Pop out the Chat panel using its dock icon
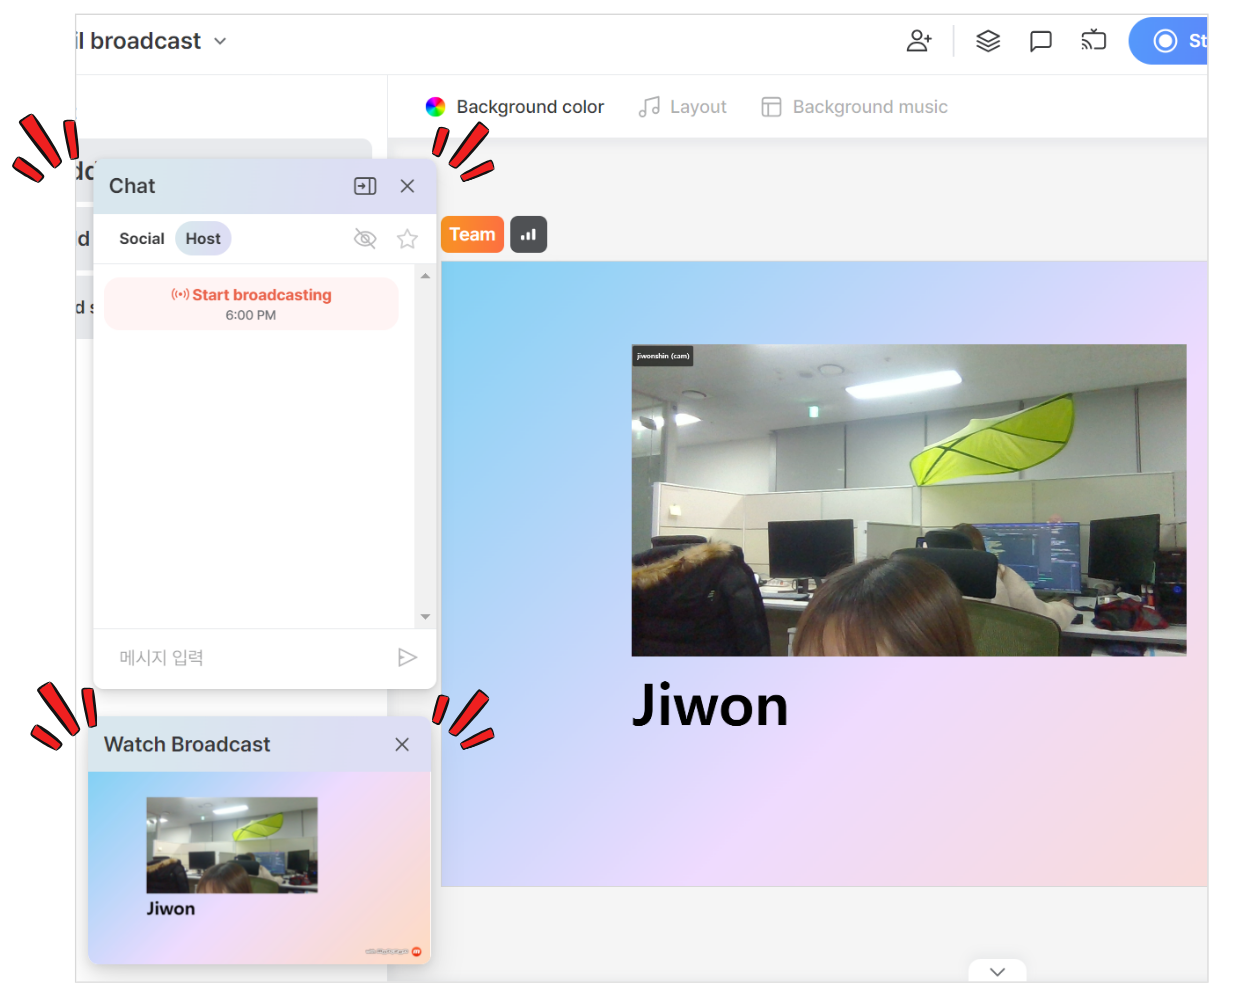The image size is (1239, 1006). 365,186
